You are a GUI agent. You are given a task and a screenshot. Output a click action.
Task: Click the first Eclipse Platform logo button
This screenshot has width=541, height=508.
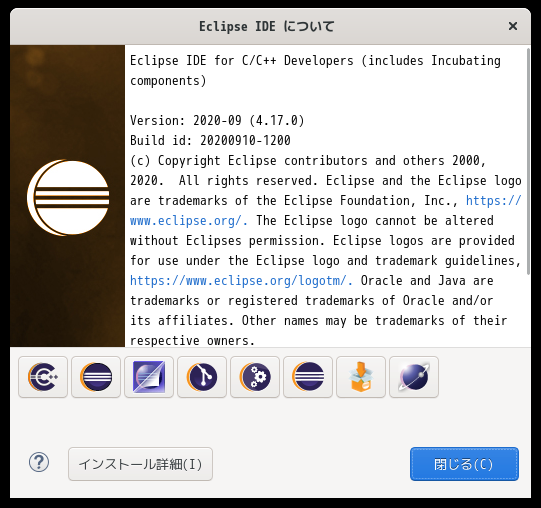pos(96,377)
